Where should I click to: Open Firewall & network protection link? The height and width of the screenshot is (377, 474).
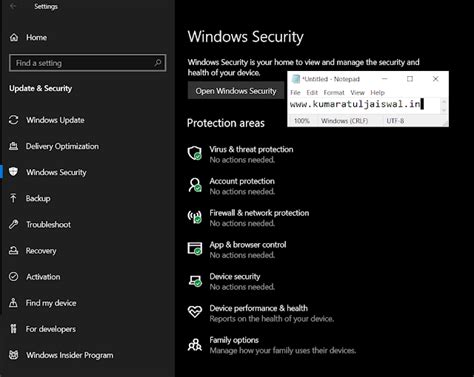[x=259, y=213]
